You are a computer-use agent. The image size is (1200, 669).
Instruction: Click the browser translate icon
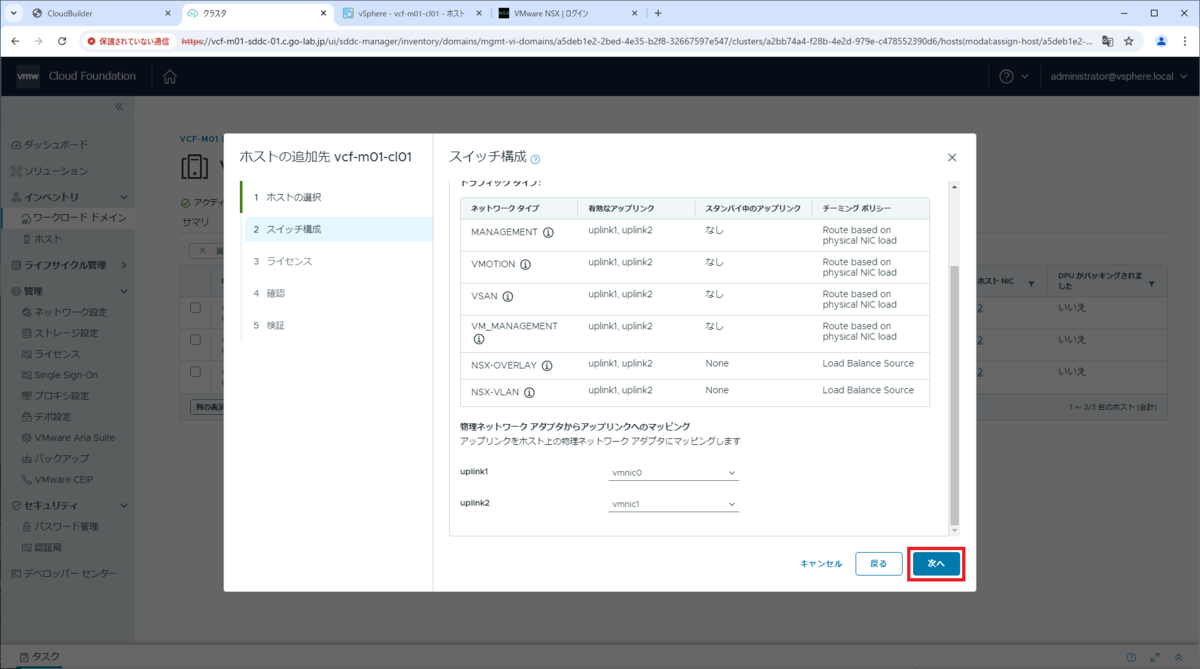pos(1108,41)
